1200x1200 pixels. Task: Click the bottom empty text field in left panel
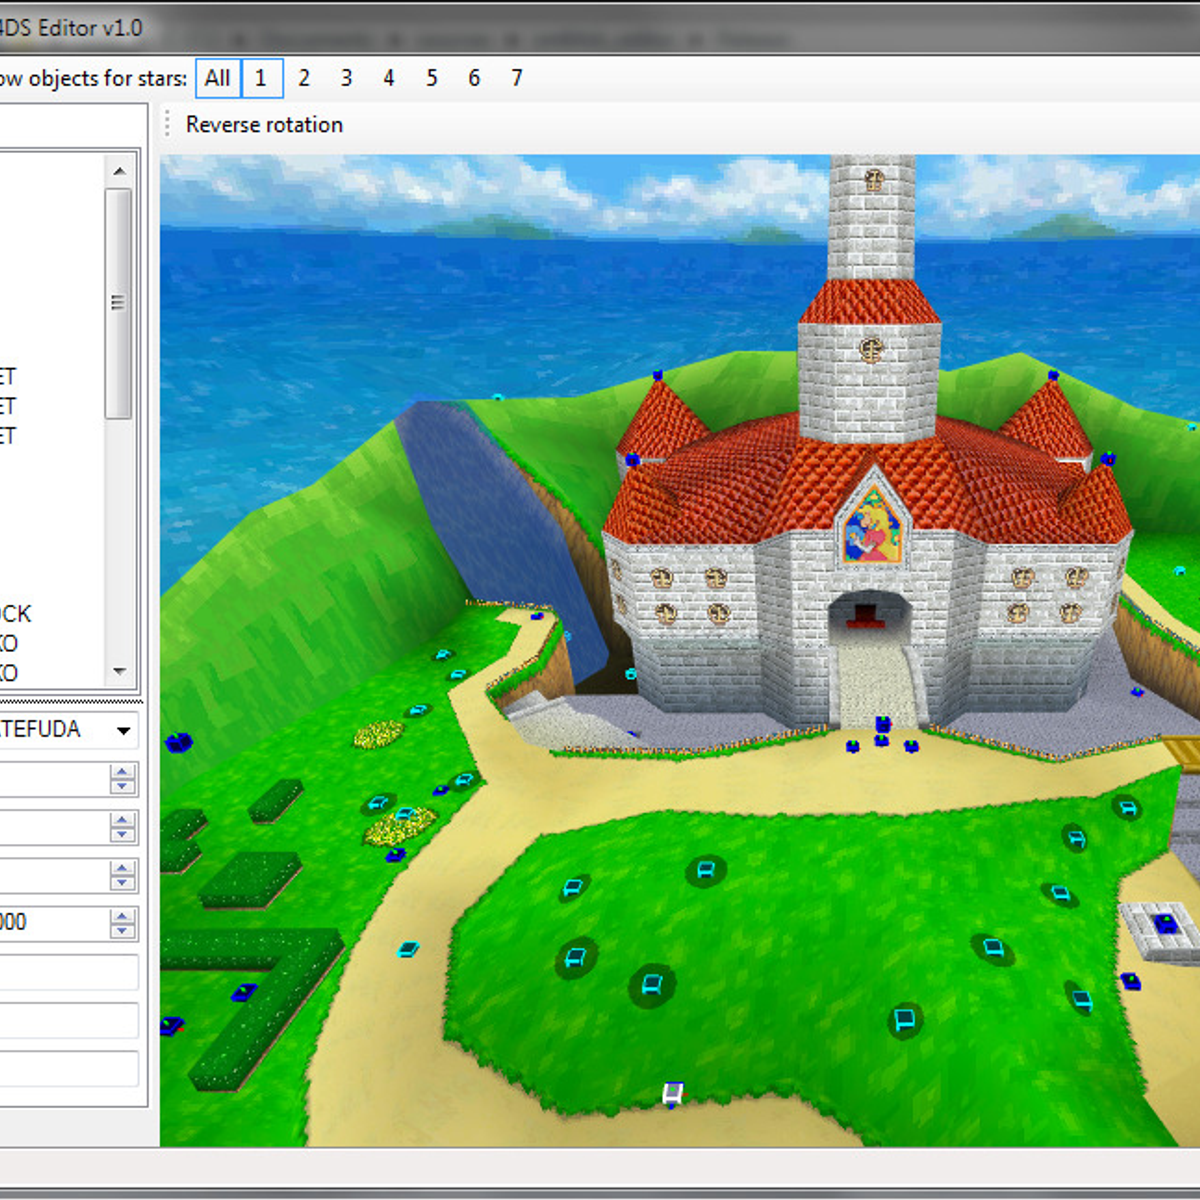point(68,1068)
